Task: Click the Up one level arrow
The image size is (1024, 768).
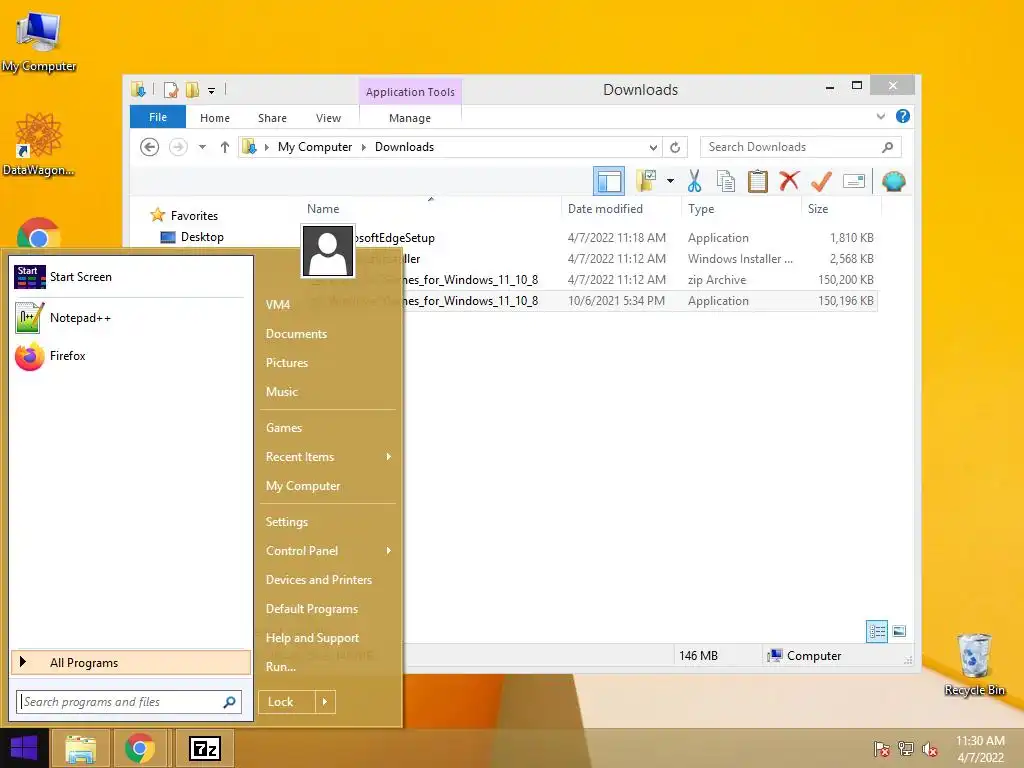Action: coord(225,147)
